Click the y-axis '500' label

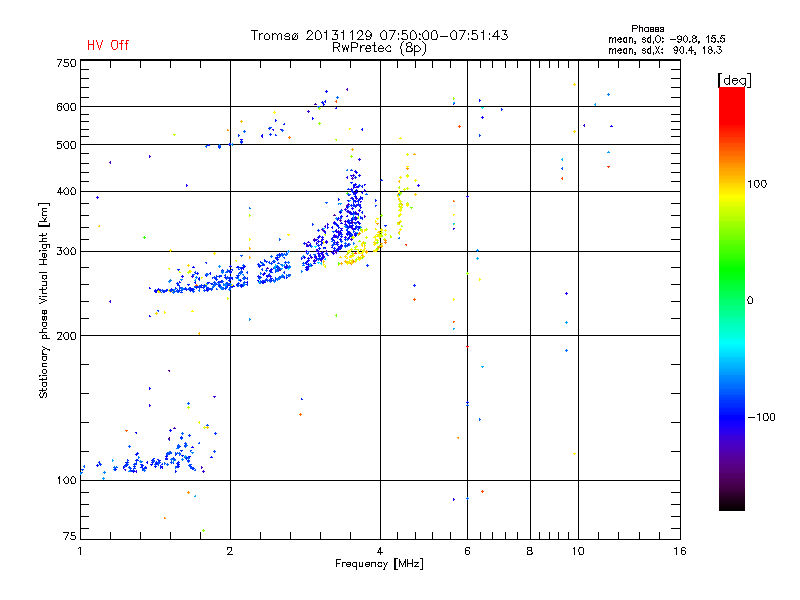click(x=66, y=145)
